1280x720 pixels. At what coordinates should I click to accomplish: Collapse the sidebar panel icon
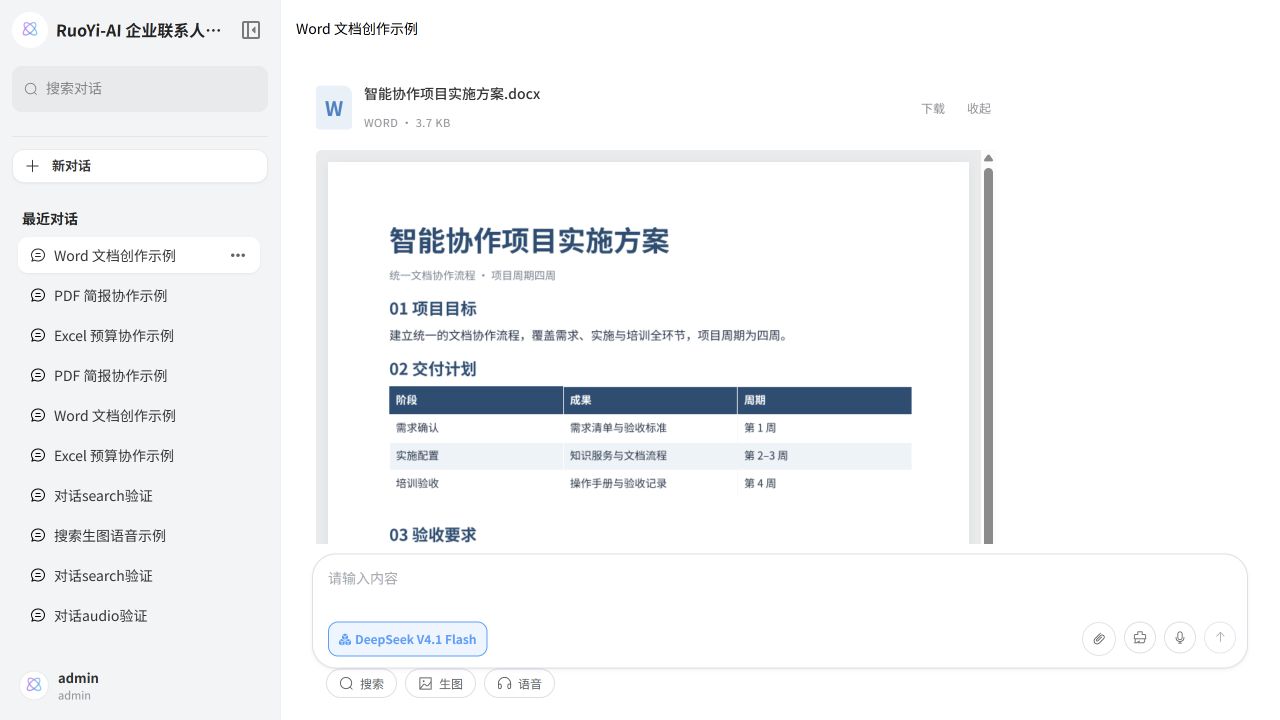pyautogui.click(x=251, y=30)
